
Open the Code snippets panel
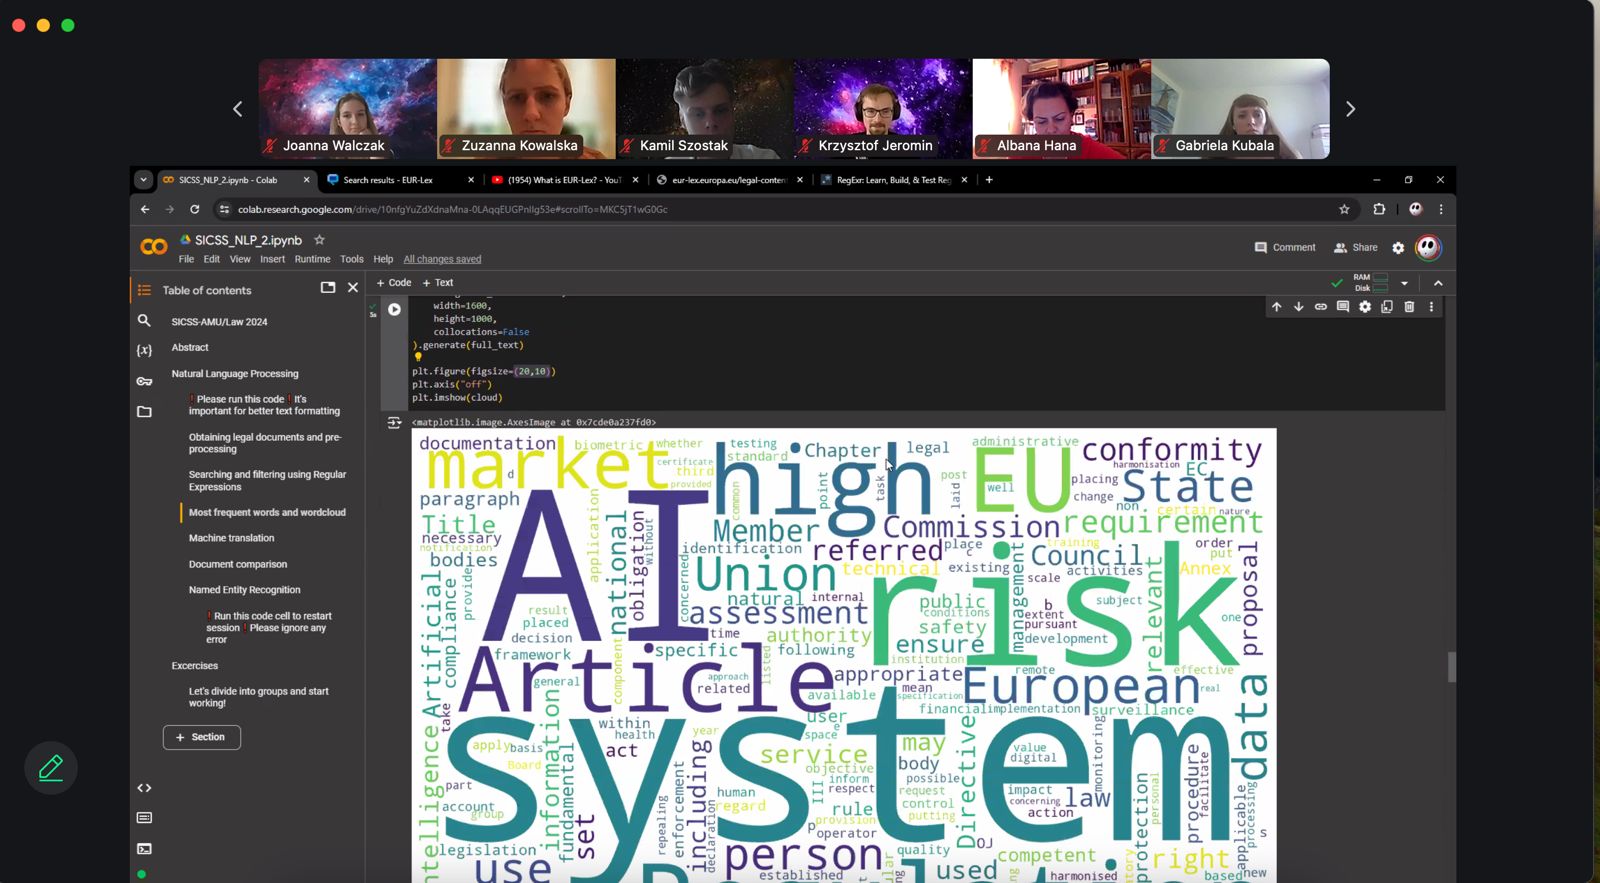(x=144, y=788)
